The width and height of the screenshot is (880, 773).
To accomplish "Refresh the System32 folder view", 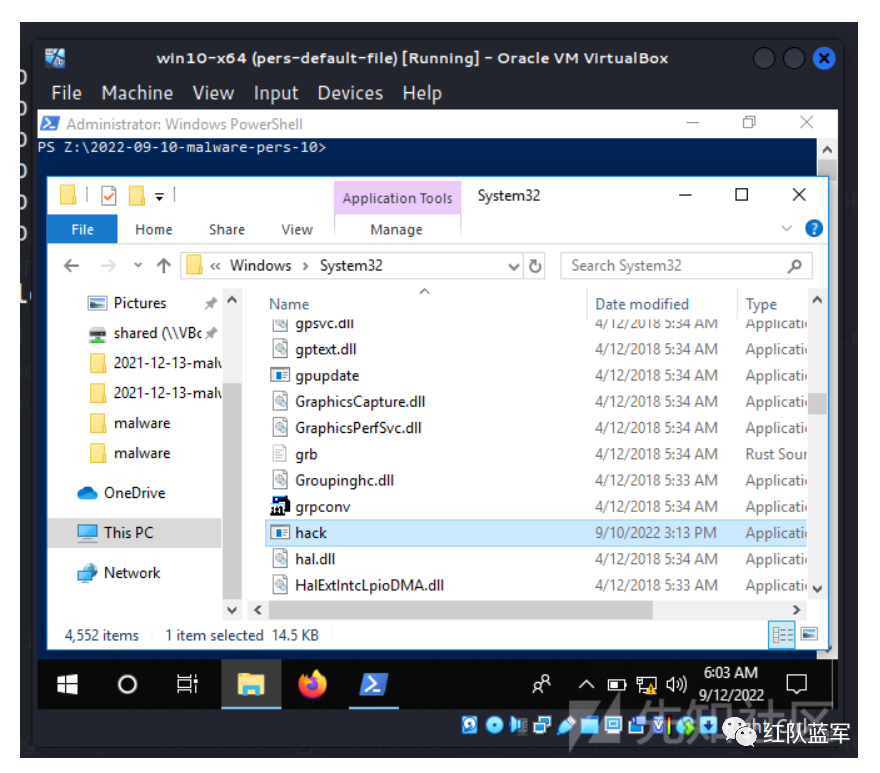I will pyautogui.click(x=535, y=266).
